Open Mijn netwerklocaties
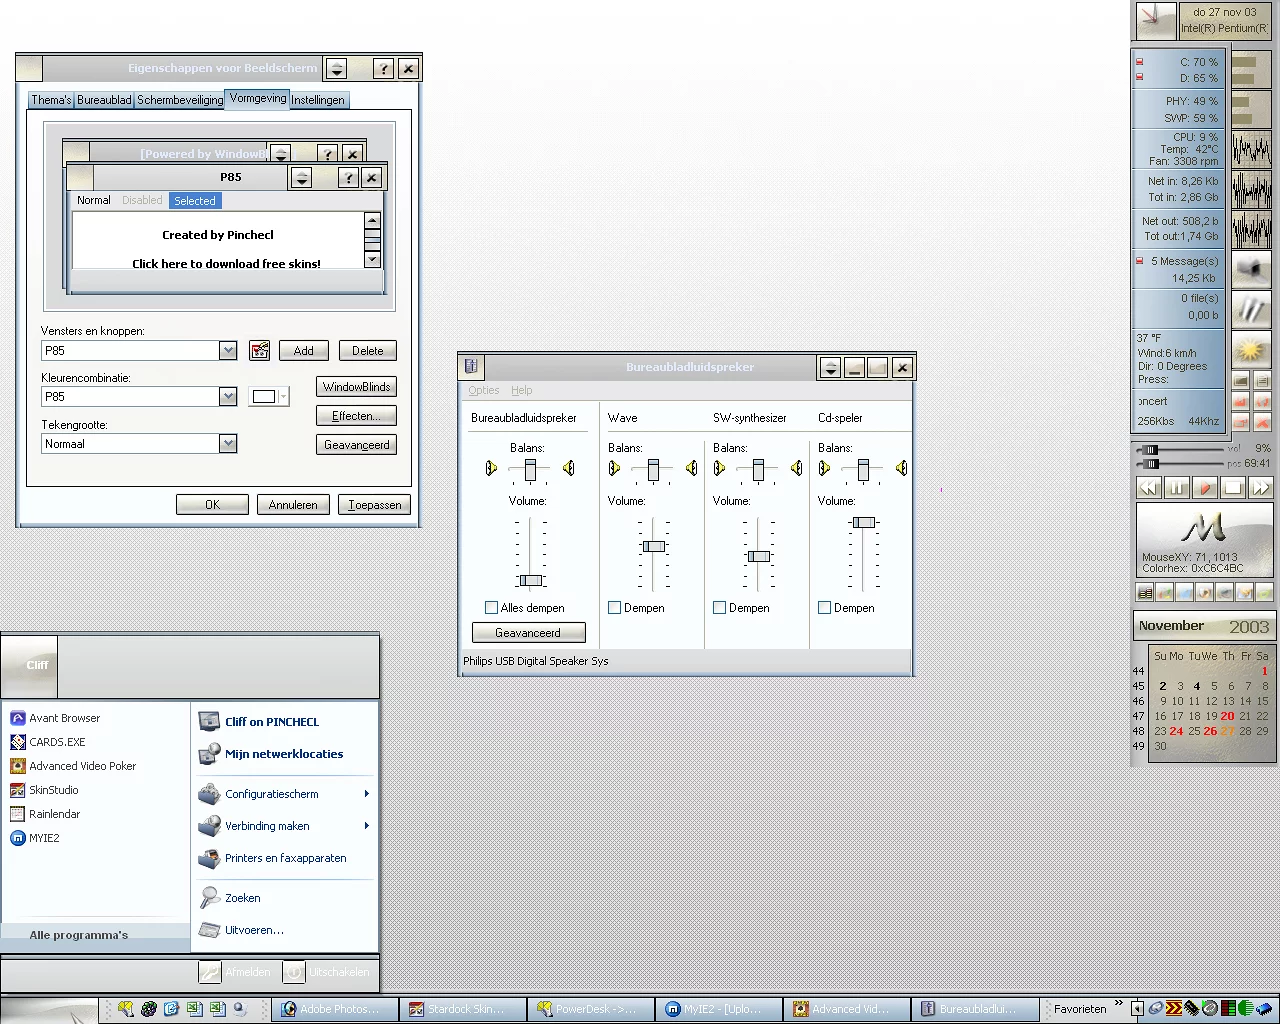Screen dimensions: 1280x1024 pyautogui.click(x=283, y=754)
